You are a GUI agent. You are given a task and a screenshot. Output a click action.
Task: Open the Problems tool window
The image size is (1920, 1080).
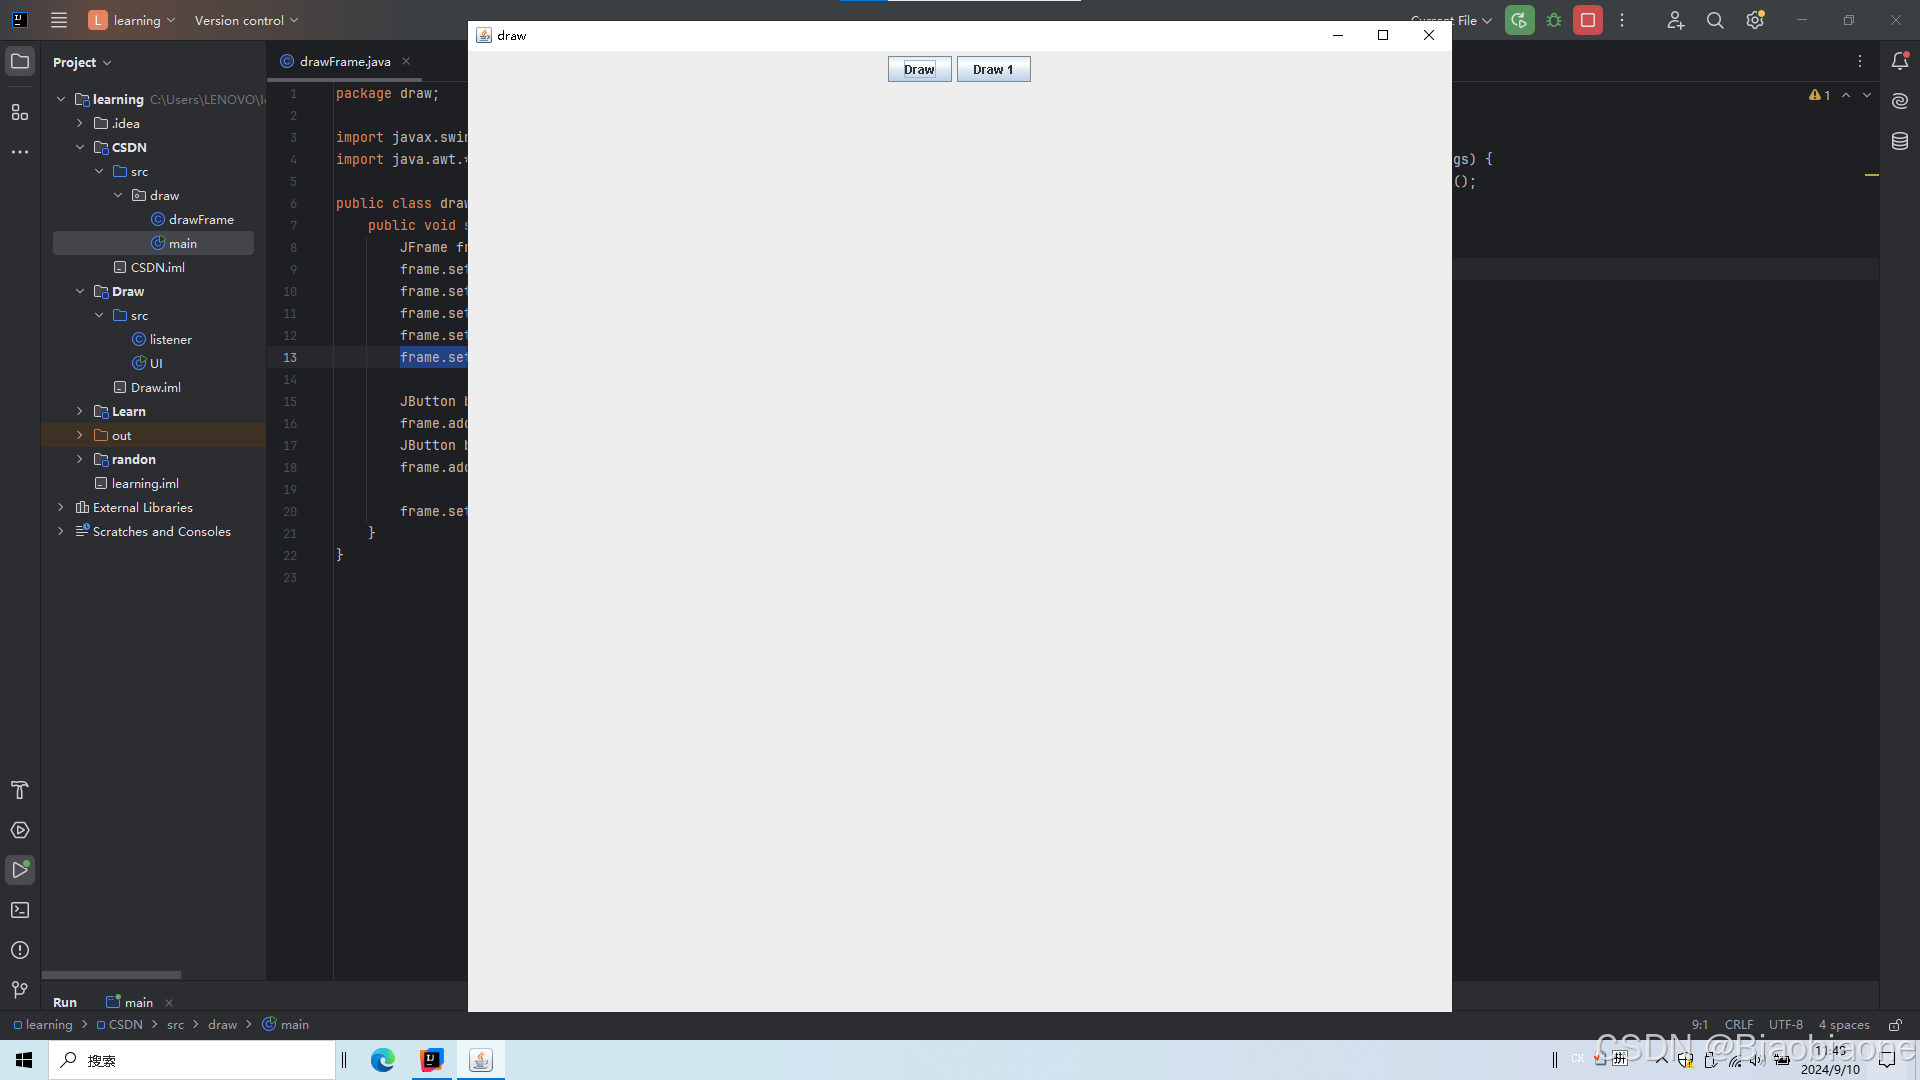pos(20,950)
